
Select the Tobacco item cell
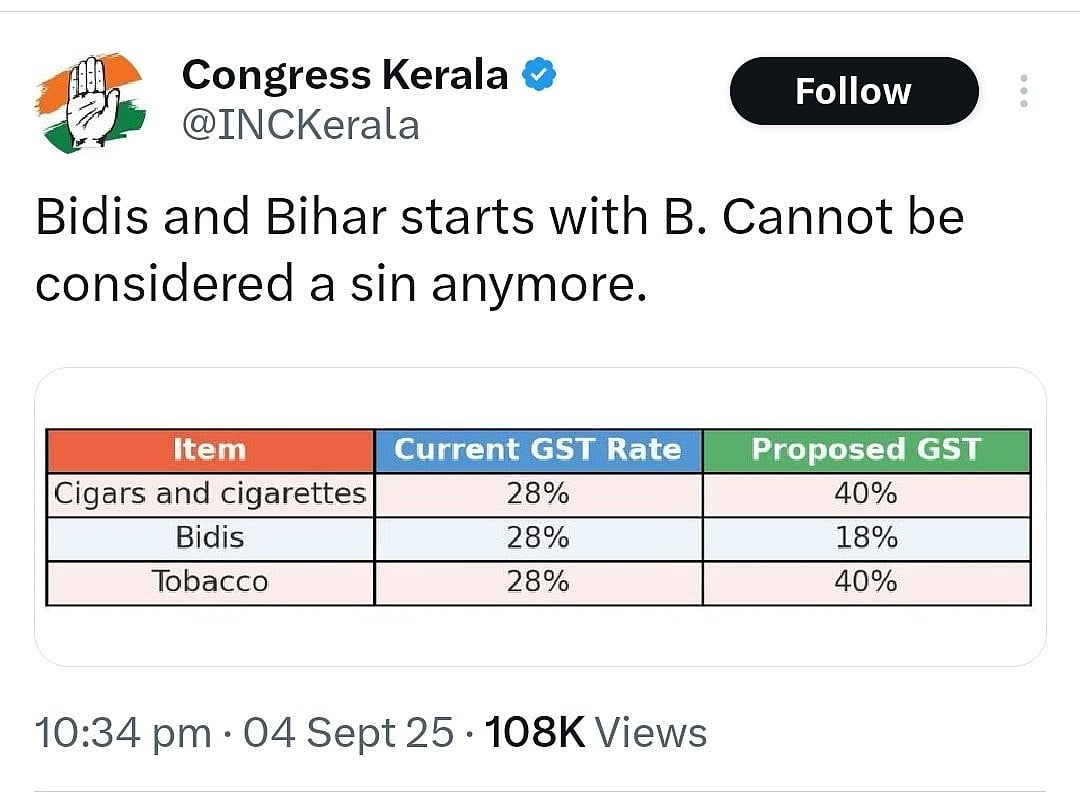210,582
